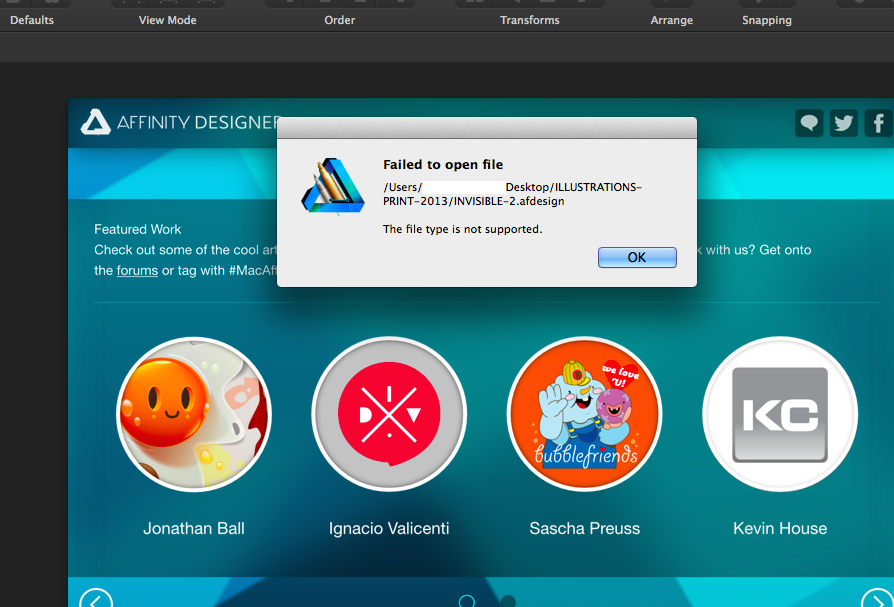Click the Arrange toolbar label
This screenshot has width=894, height=607.
pos(672,20)
